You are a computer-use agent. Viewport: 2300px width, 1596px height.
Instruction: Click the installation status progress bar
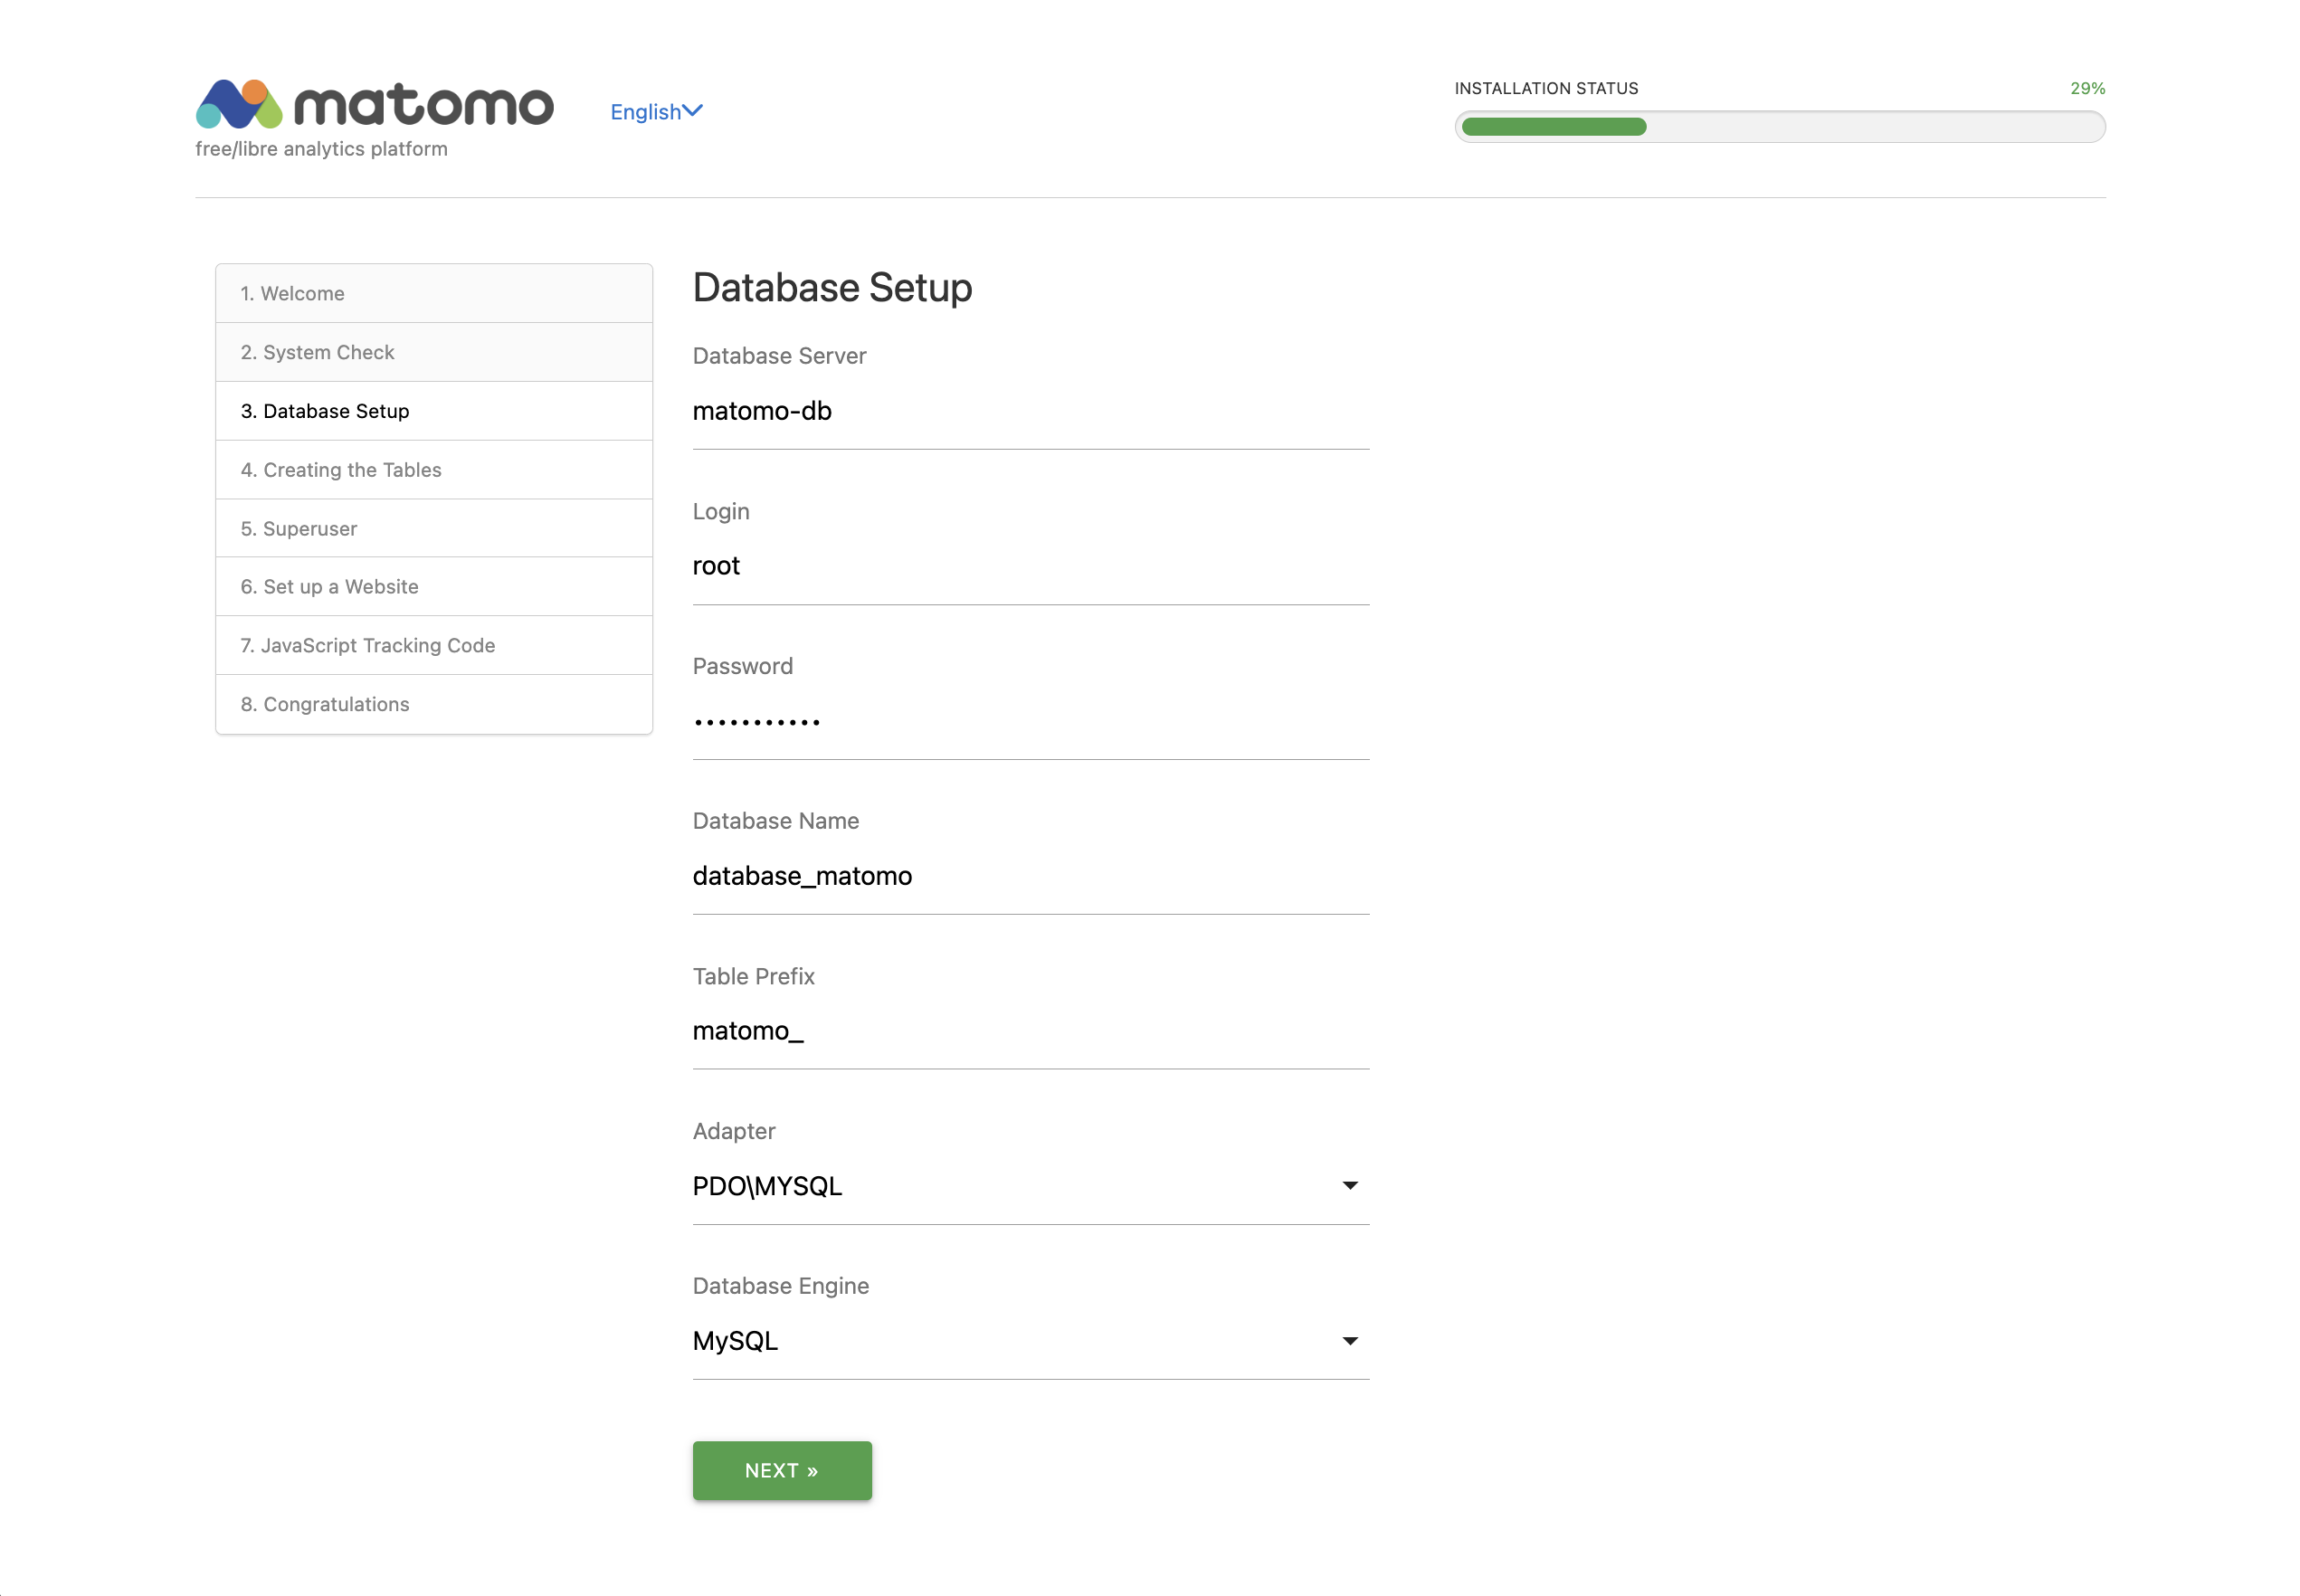1781,126
